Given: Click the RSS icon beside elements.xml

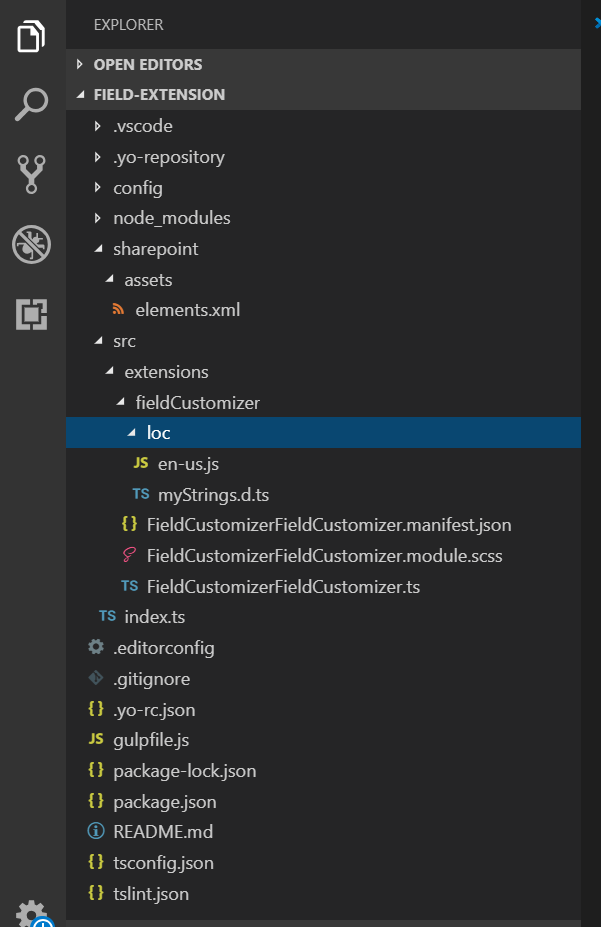Looking at the screenshot, I should (119, 309).
